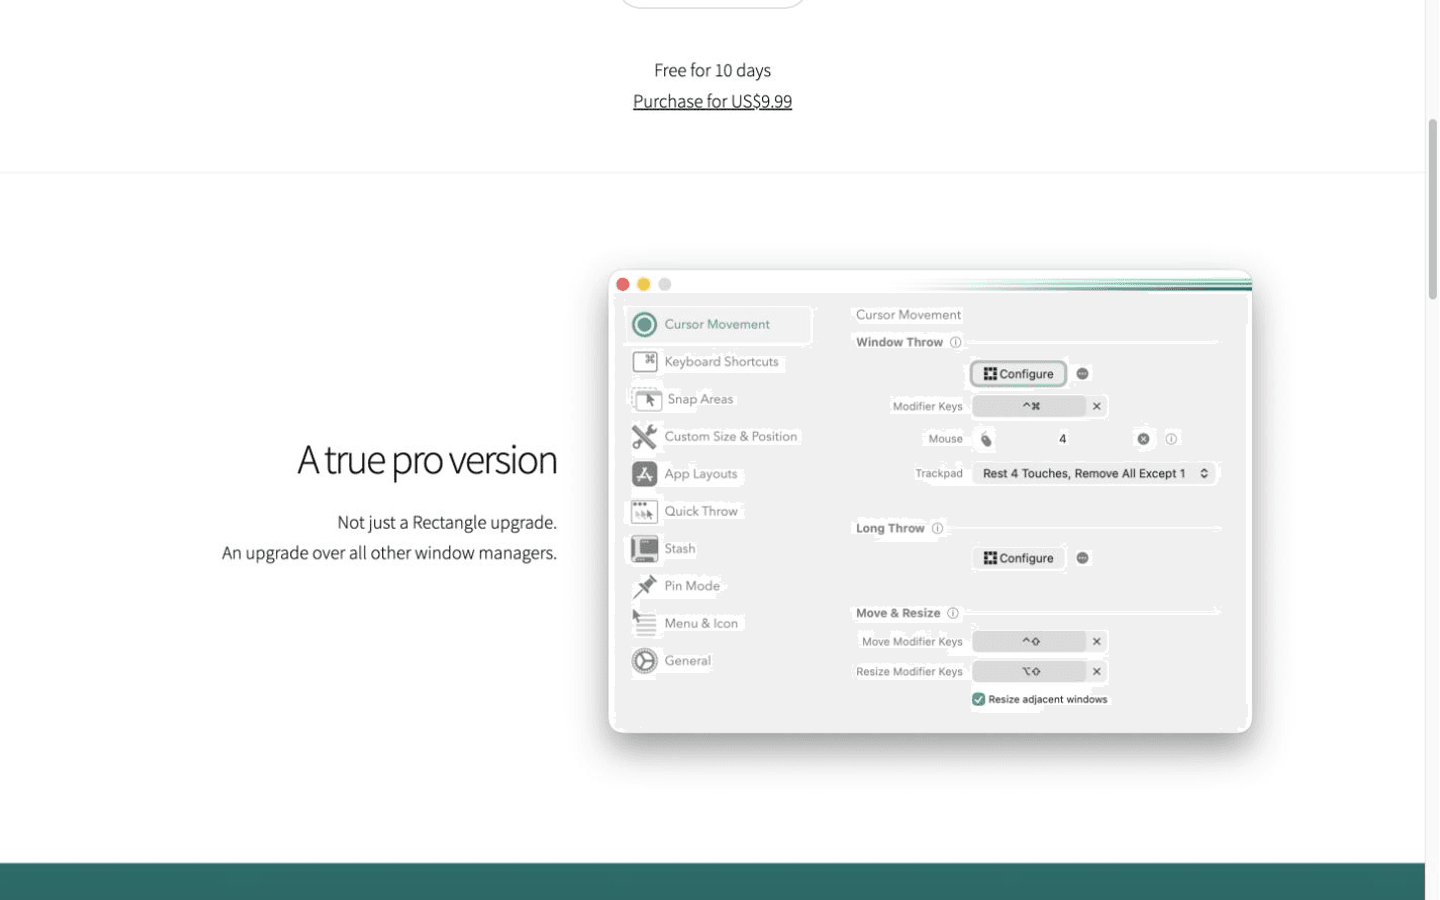Go to General via its gear icon
The image size is (1440, 900).
(x=645, y=661)
